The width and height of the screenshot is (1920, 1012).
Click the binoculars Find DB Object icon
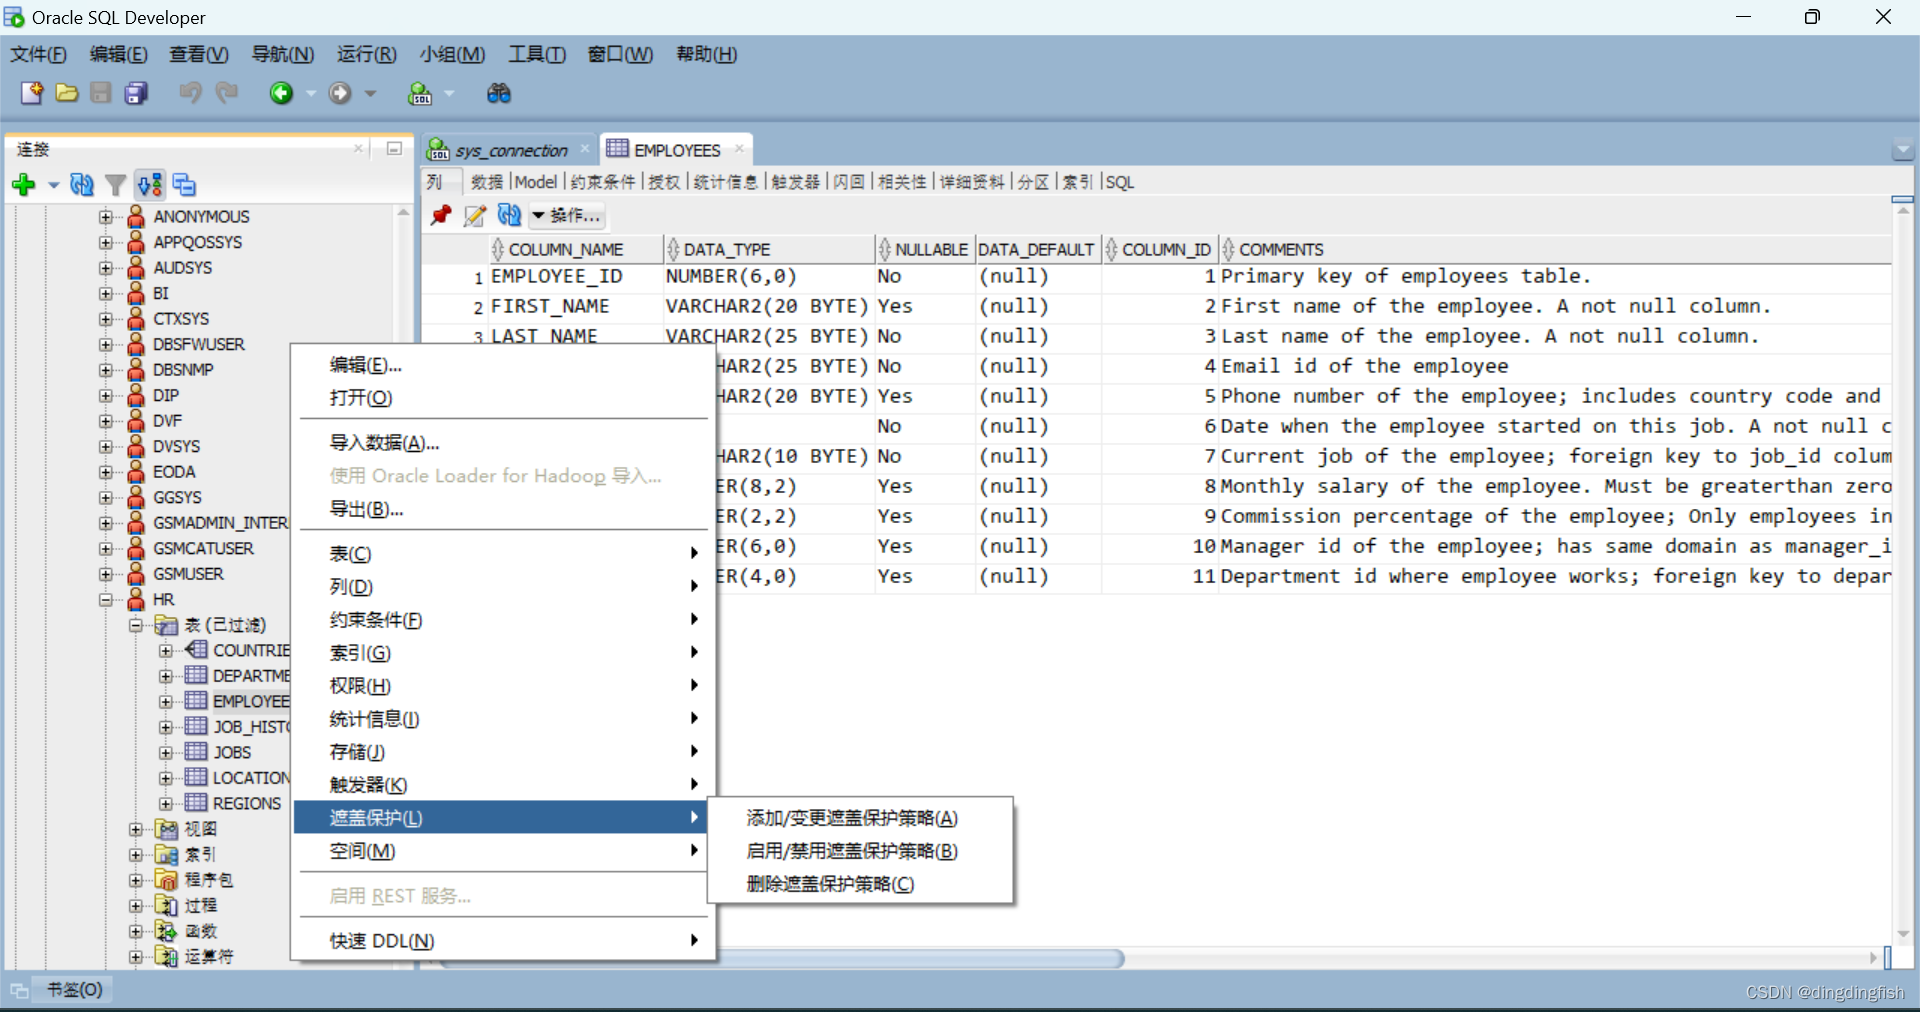tap(498, 93)
